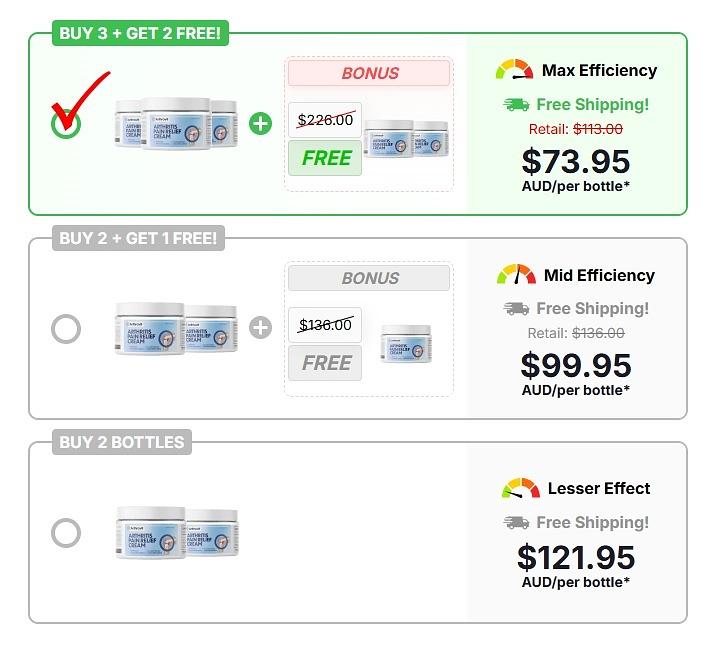
Task: Click the truck icon in Buy 2 Bottles offer
Action: [516, 522]
